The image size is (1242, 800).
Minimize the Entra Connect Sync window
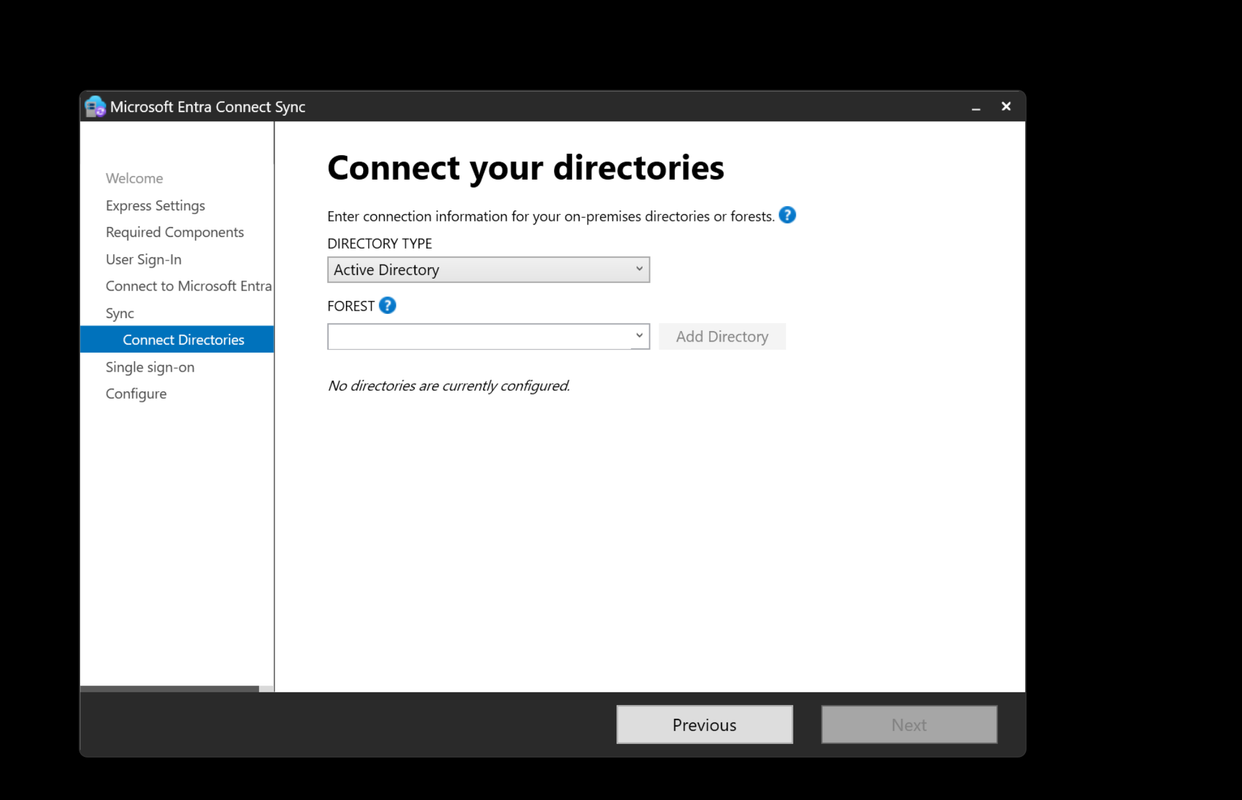[x=976, y=107]
